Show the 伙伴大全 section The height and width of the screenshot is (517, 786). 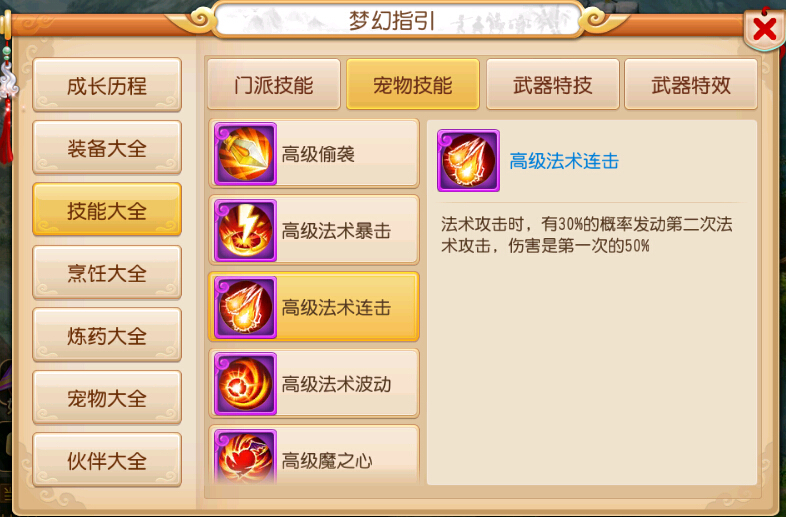click(107, 460)
